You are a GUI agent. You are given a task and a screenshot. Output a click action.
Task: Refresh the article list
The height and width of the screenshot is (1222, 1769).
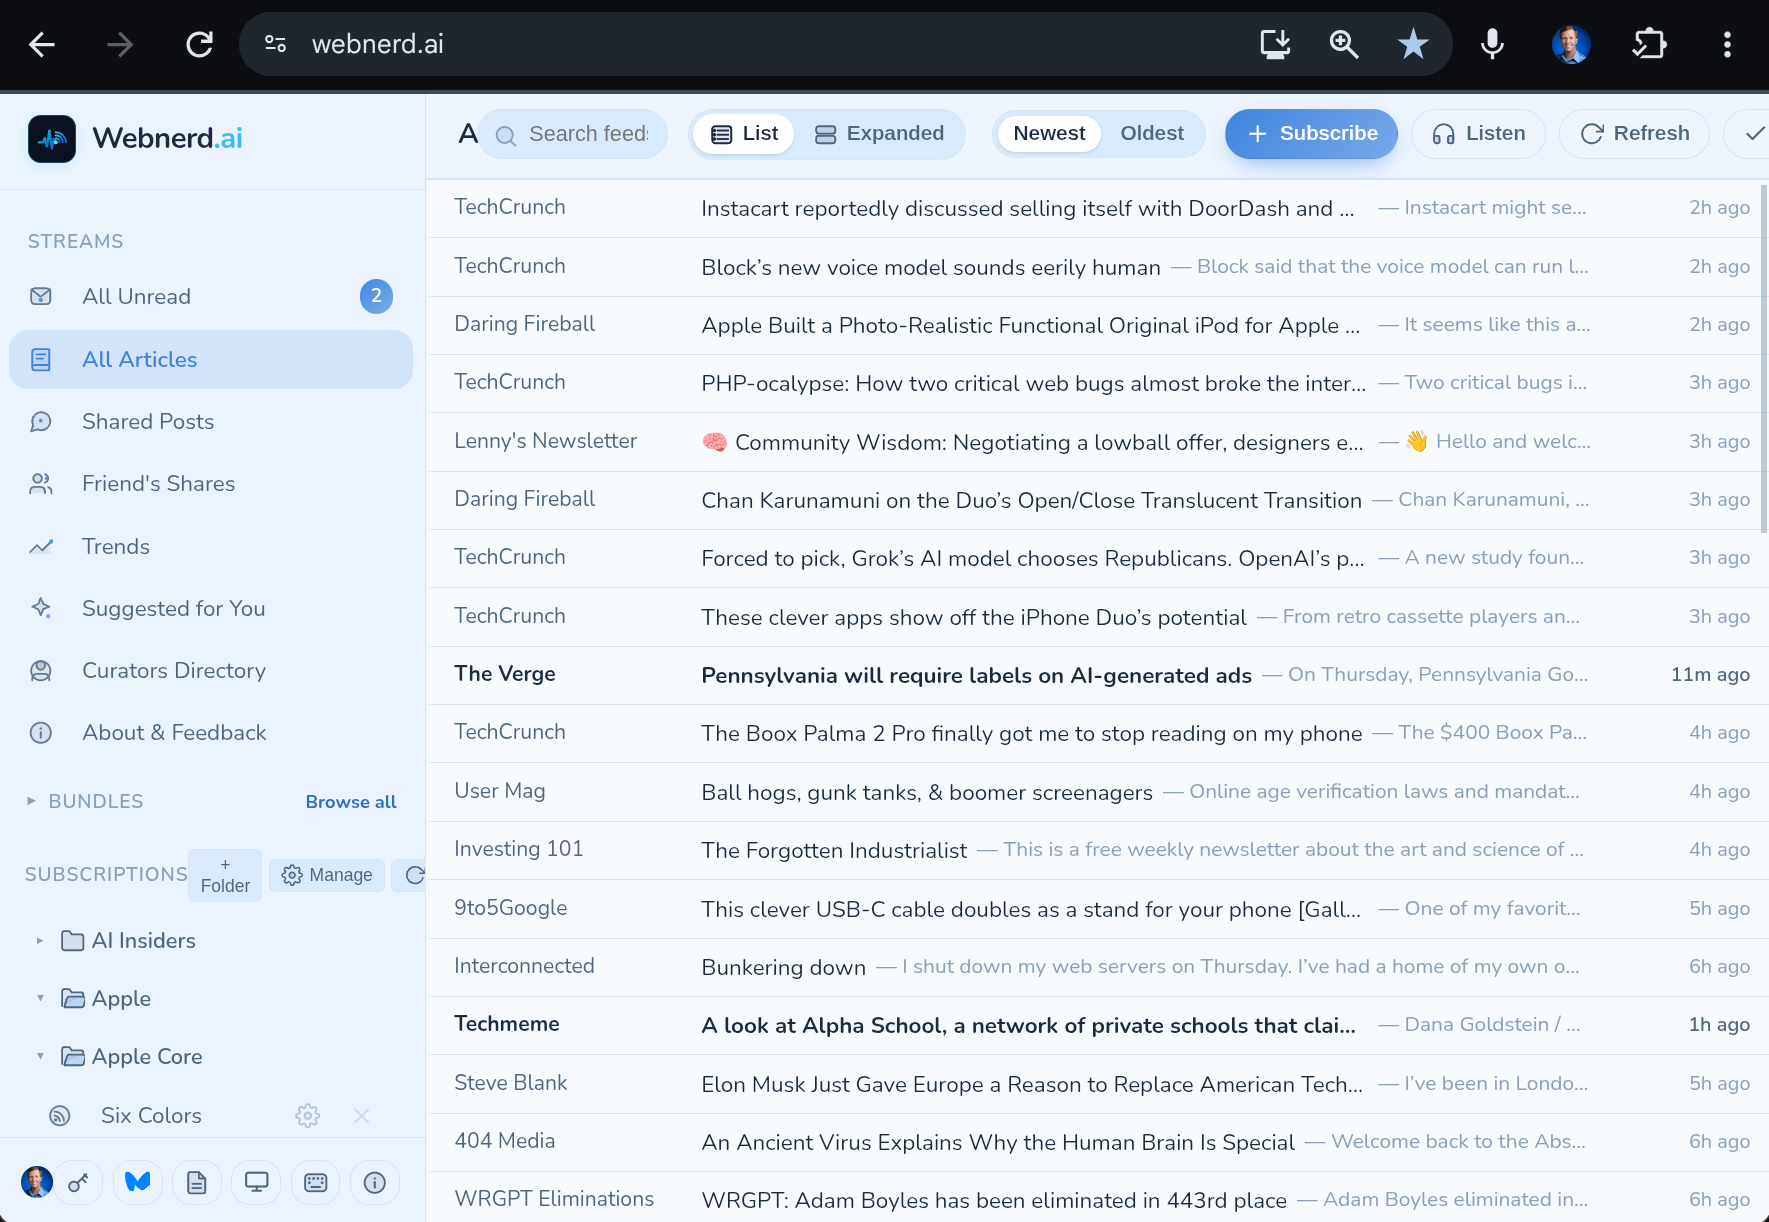[1635, 134]
